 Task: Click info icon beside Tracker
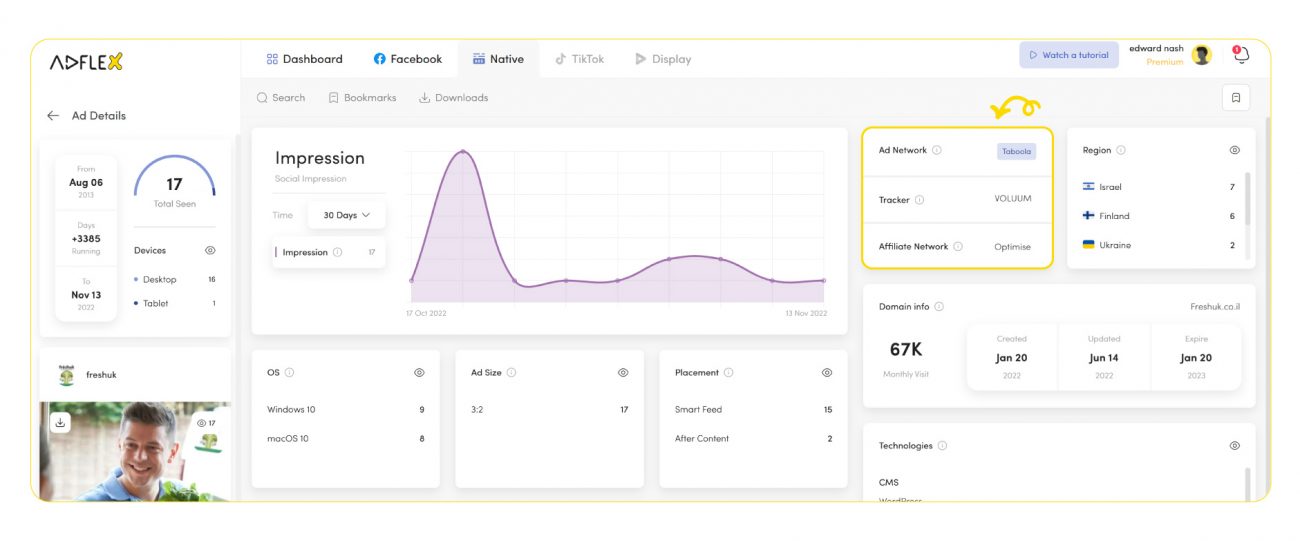pyautogui.click(x=919, y=200)
